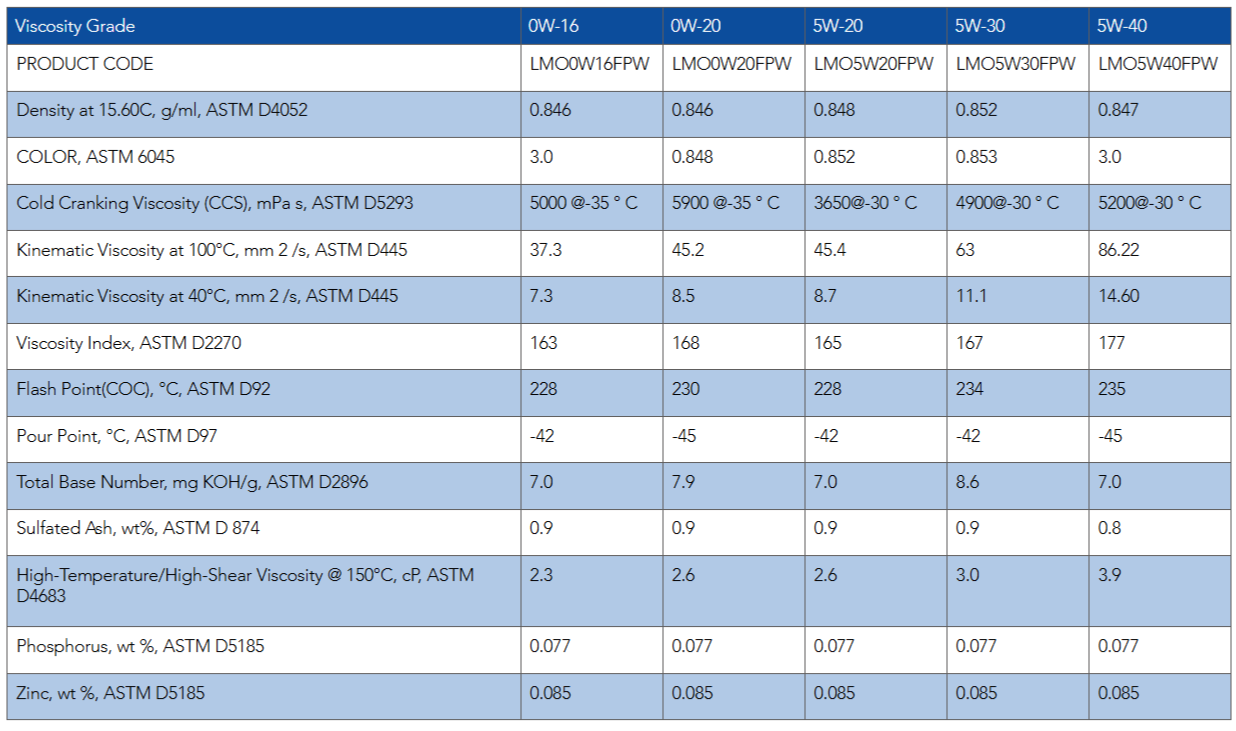Select the 5W-30 column header

(977, 26)
